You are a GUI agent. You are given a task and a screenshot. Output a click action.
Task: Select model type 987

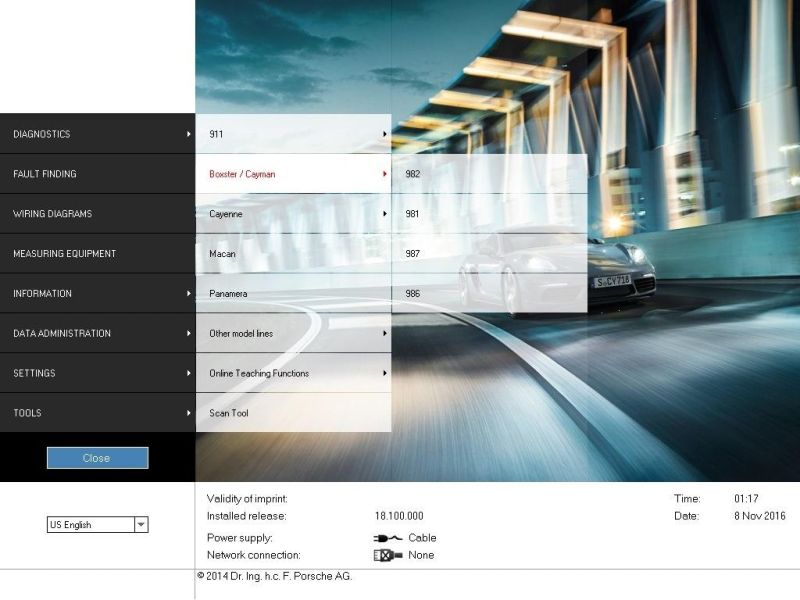489,253
